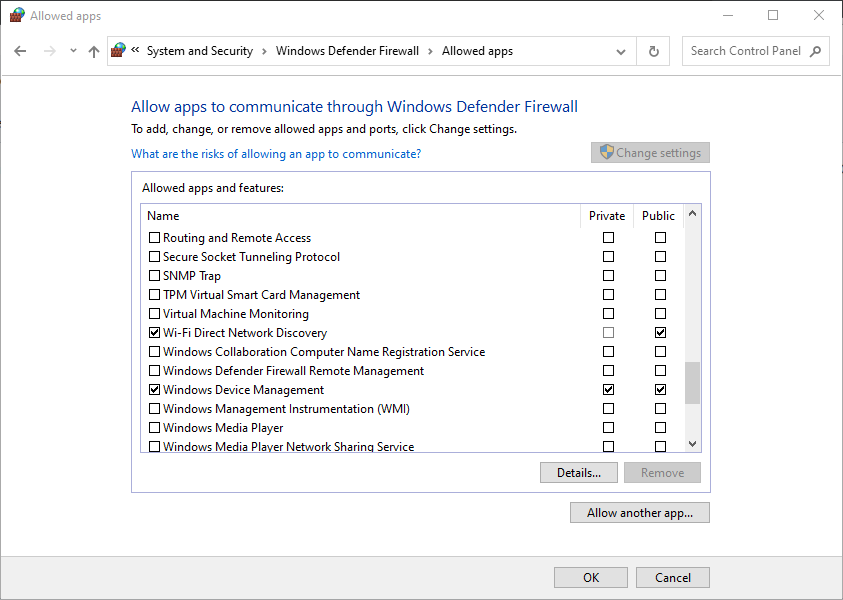Refresh the Allowed apps page
The image size is (843, 600).
(654, 51)
